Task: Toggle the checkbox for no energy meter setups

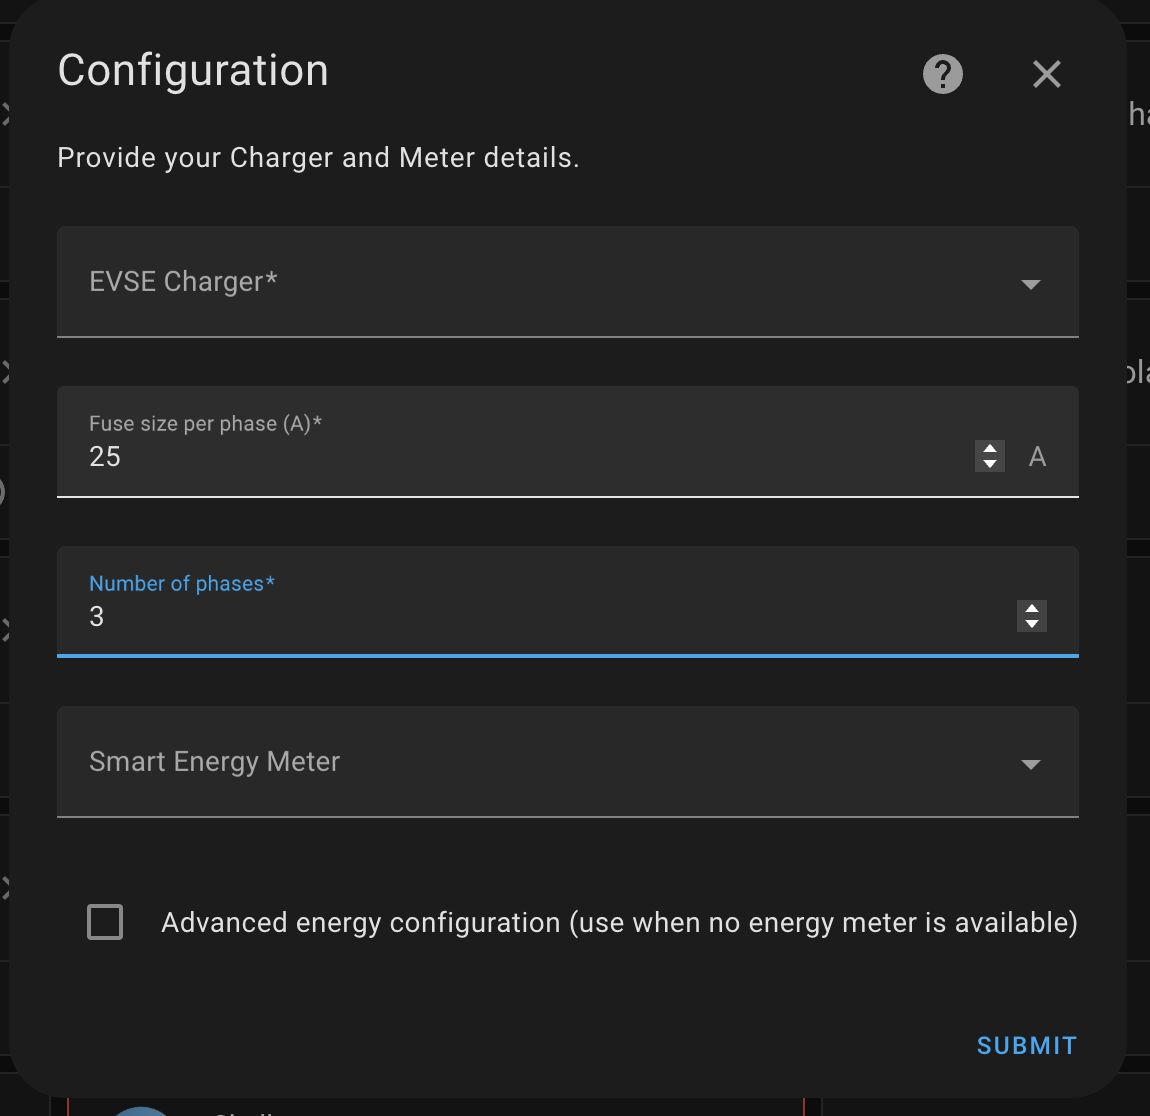Action: [104, 922]
